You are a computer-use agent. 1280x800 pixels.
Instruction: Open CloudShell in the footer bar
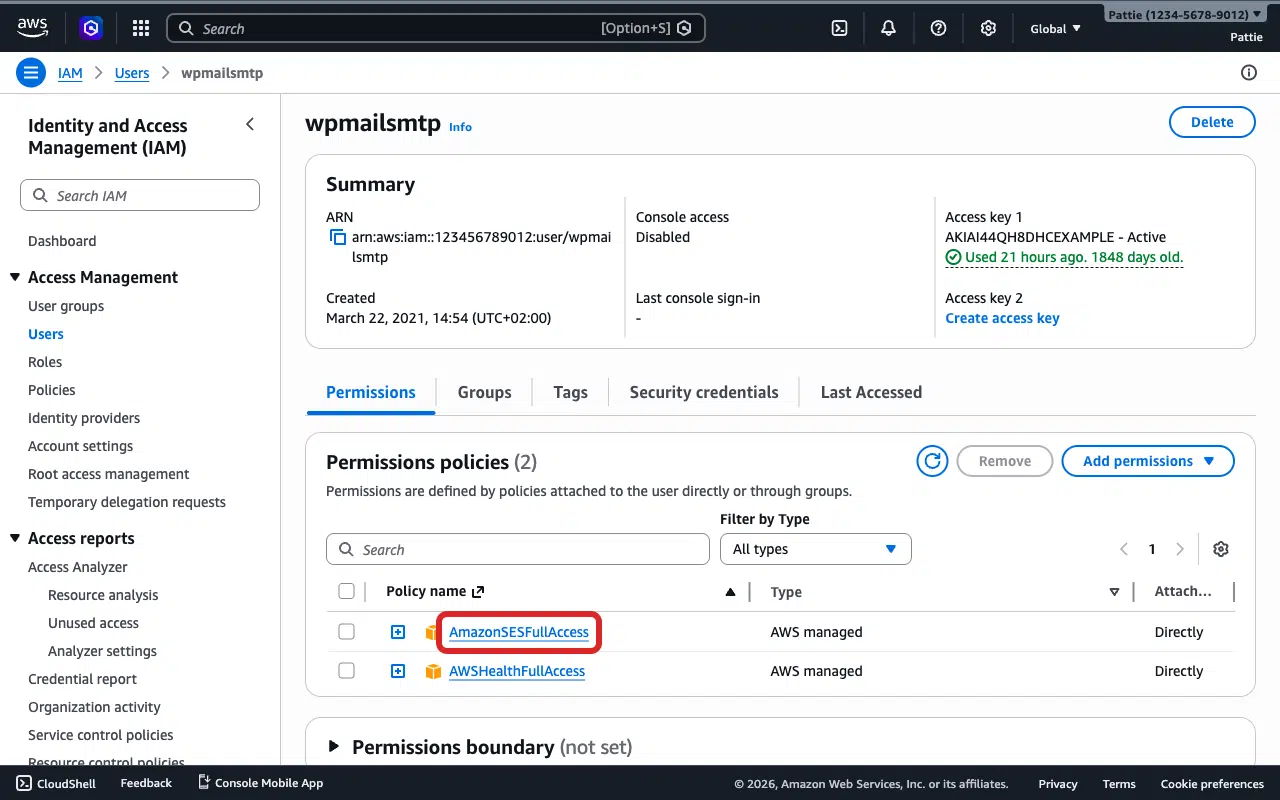56,783
